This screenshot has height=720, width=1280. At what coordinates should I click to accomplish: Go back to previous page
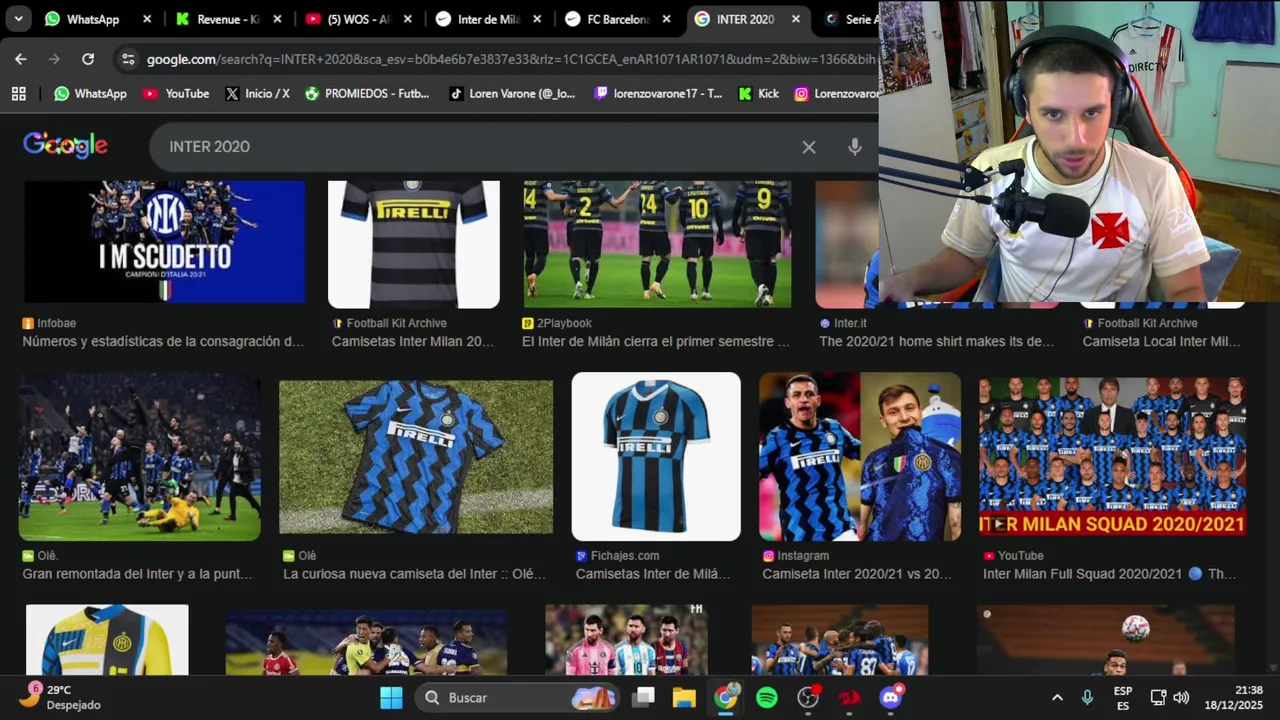(21, 59)
